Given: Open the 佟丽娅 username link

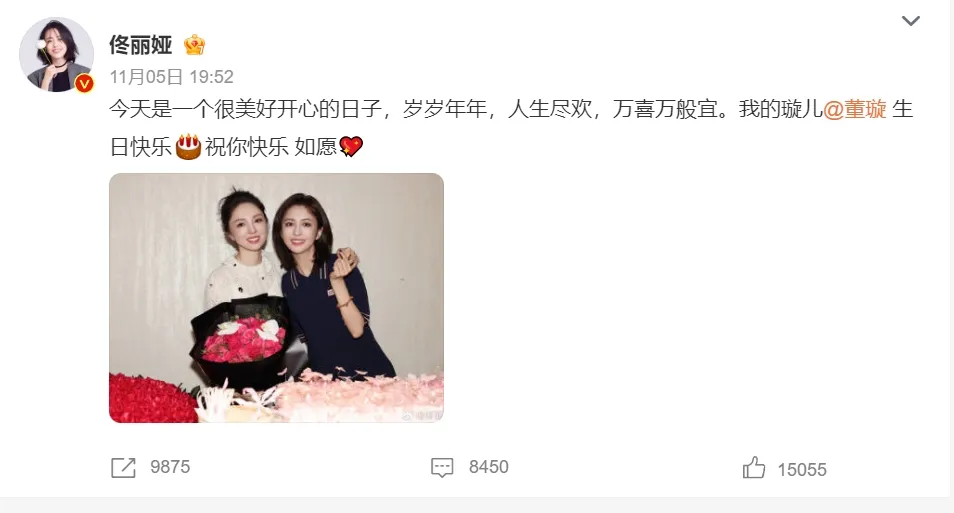Looking at the screenshot, I should coord(141,44).
